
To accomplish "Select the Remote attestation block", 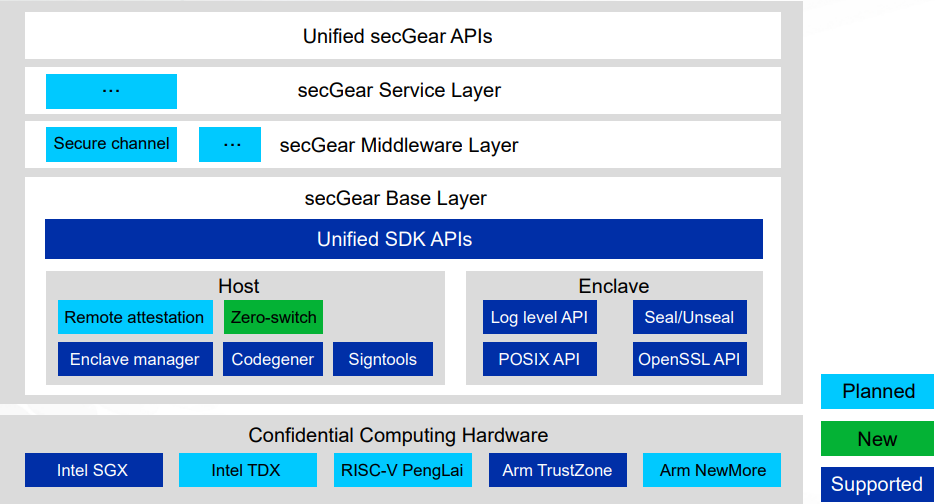I will point(135,318).
